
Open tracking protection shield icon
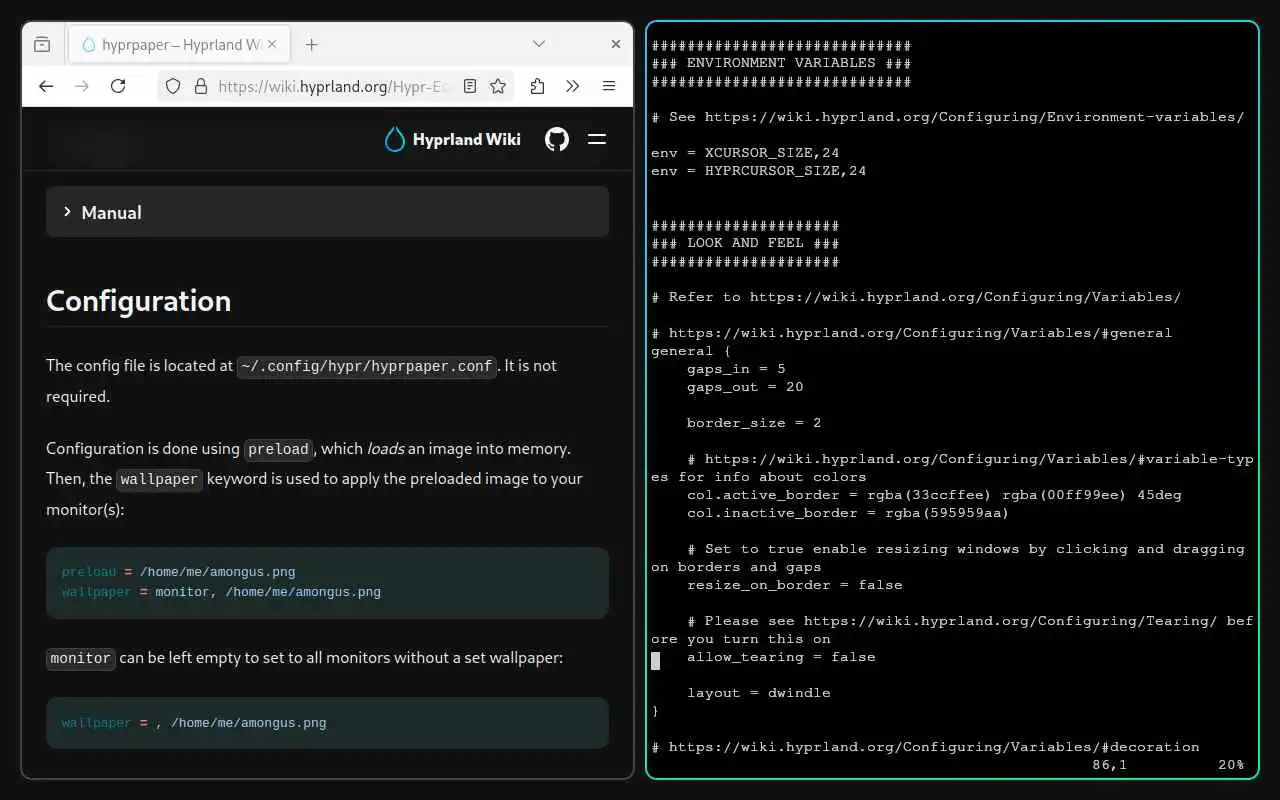coord(173,86)
